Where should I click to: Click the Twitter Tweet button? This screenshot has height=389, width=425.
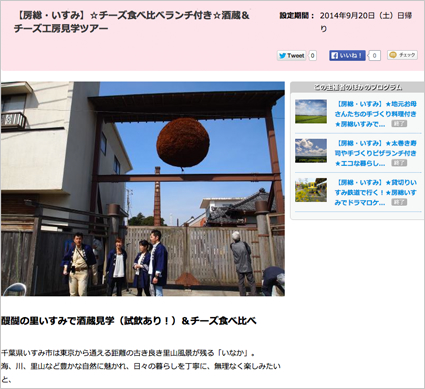tap(292, 56)
